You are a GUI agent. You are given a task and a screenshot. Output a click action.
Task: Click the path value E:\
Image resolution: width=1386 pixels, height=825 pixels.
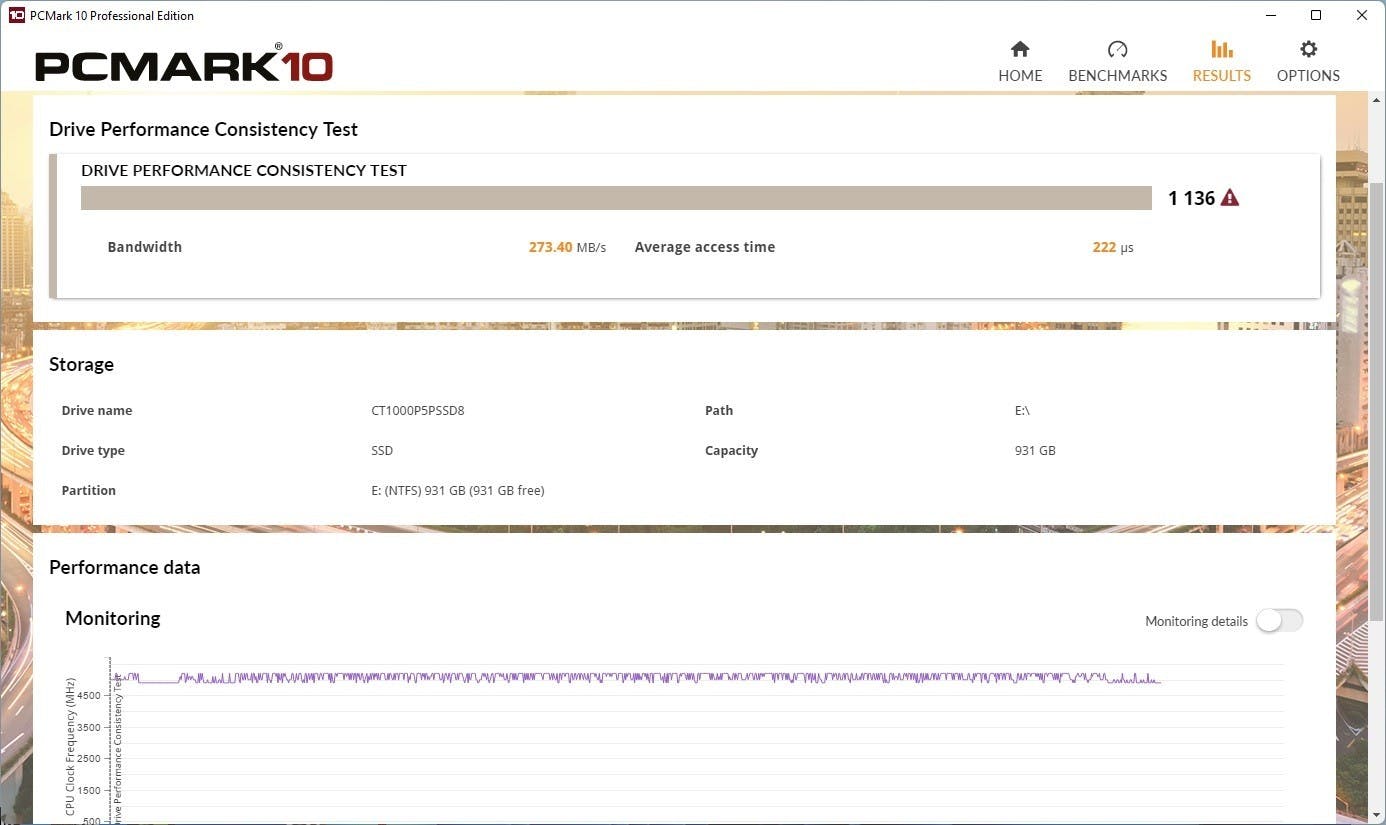[1022, 410]
